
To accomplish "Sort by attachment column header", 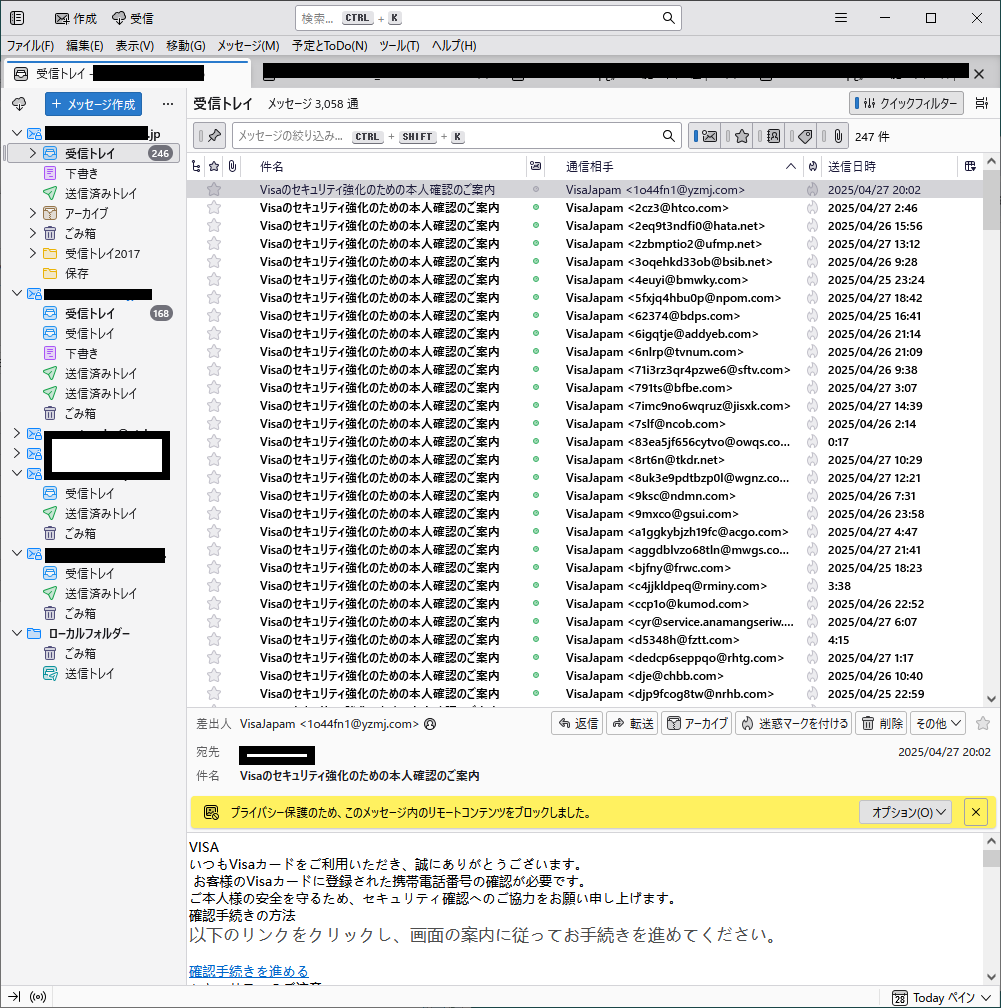I will (x=233, y=166).
